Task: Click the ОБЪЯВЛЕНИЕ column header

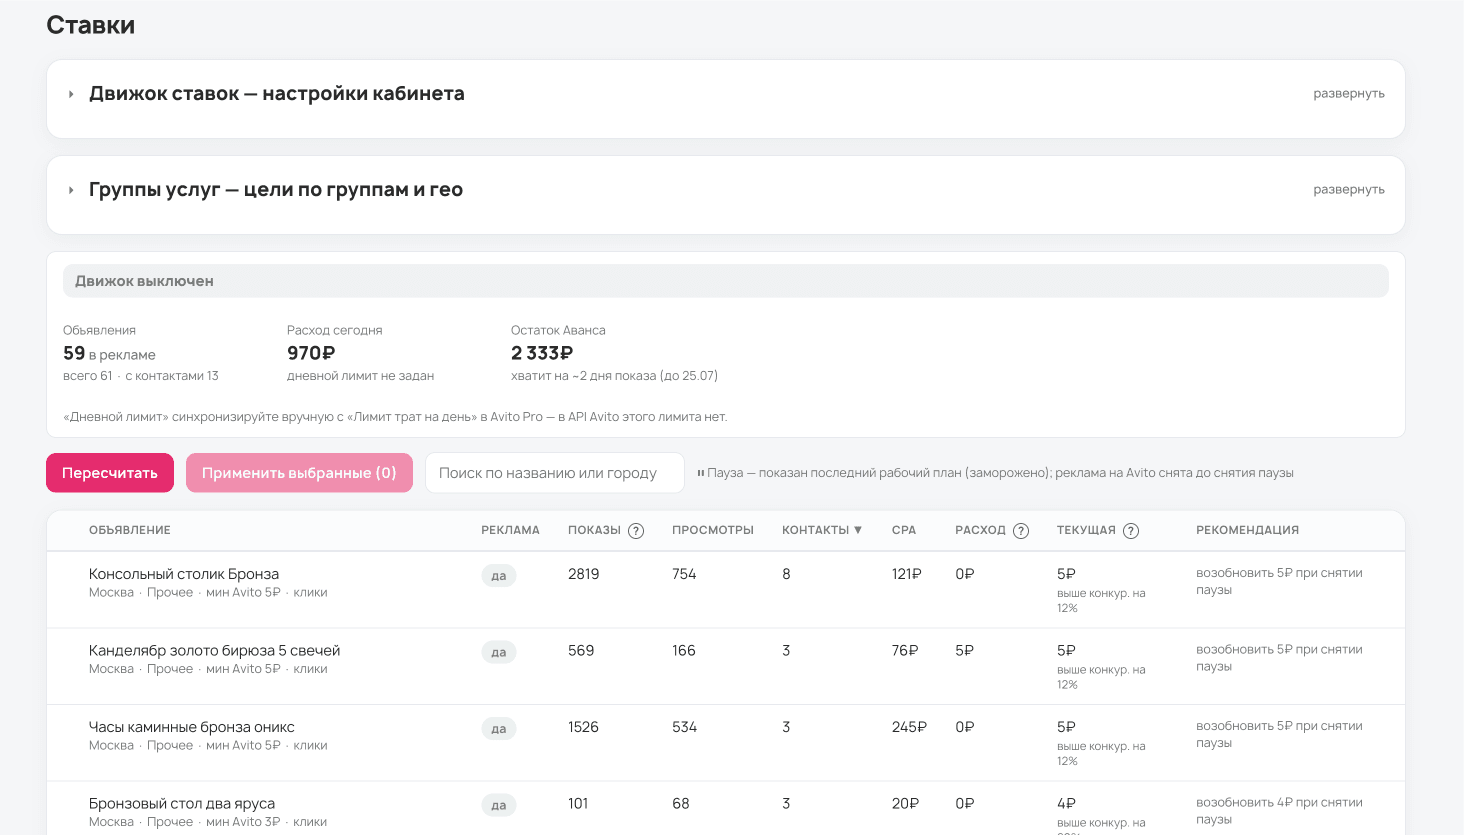Action: 130,530
